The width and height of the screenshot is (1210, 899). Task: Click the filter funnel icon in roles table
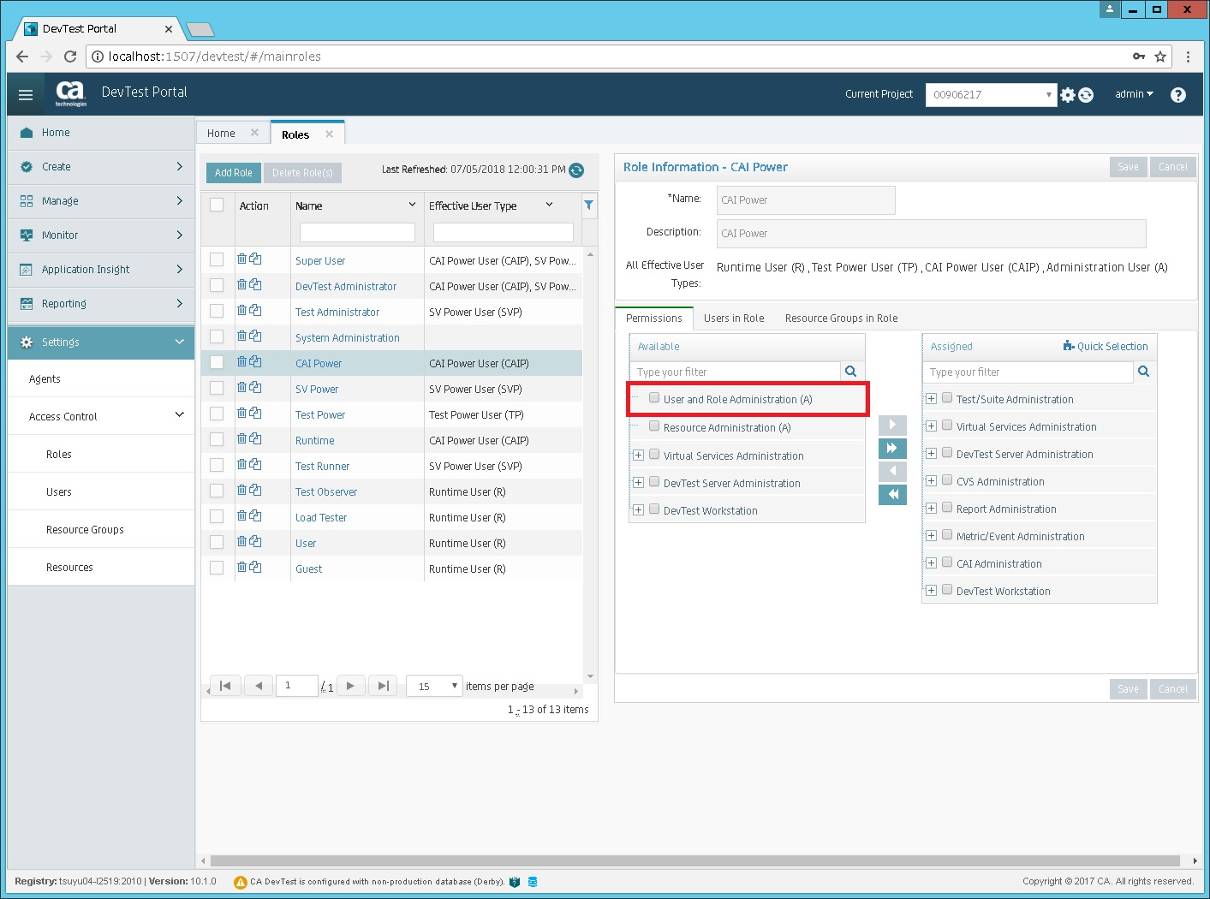pyautogui.click(x=589, y=205)
